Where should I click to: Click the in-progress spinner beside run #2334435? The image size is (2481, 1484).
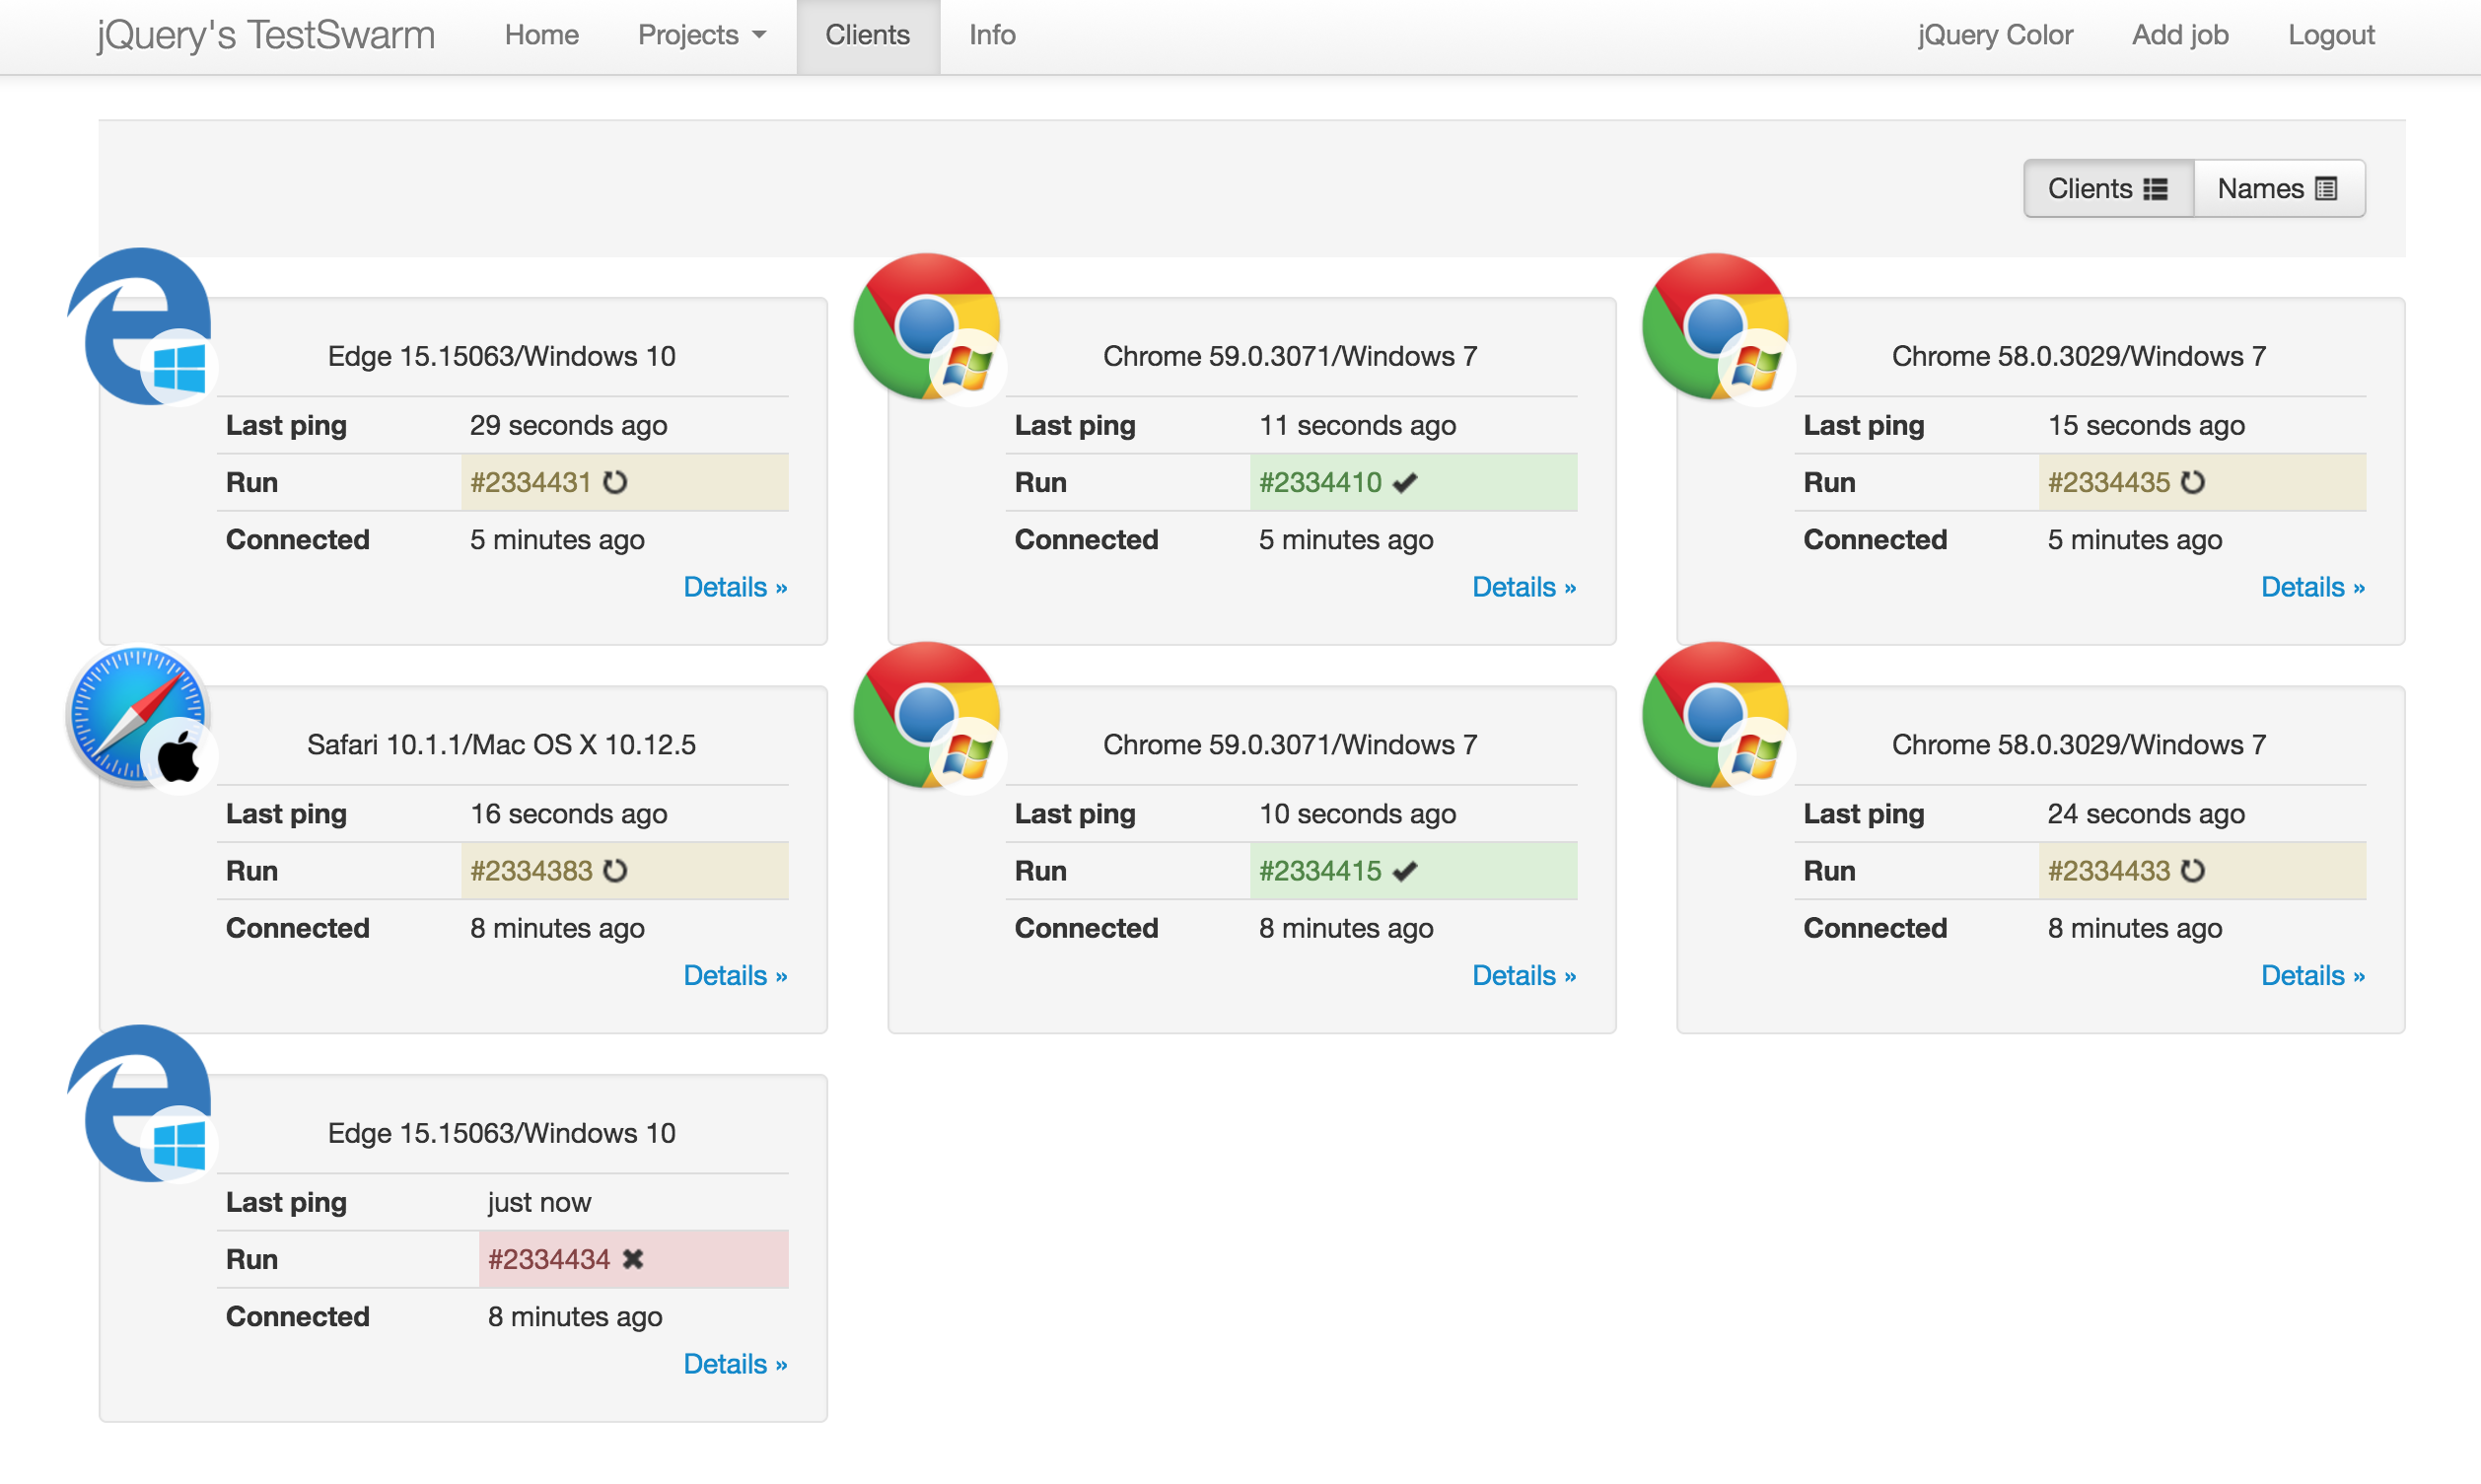pos(2193,482)
